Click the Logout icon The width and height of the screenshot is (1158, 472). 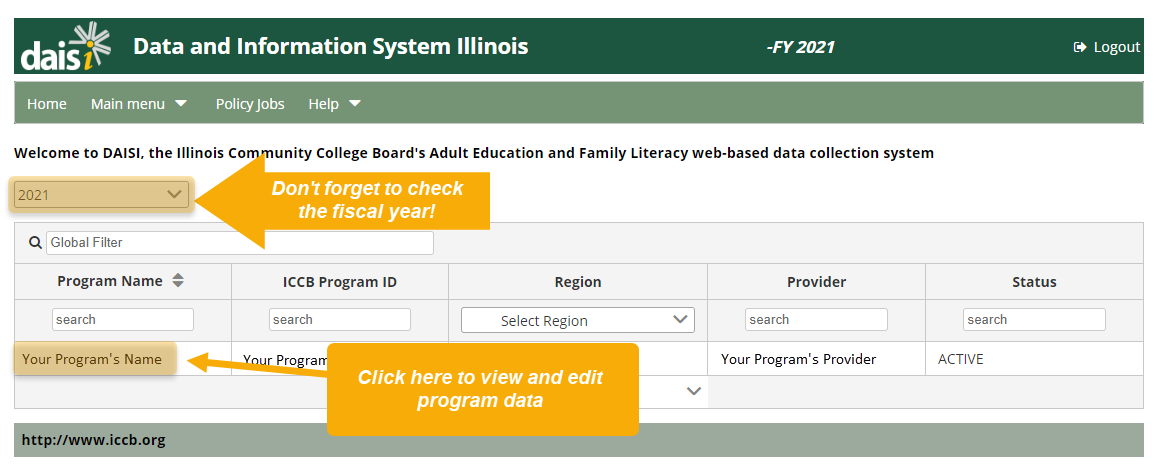pos(1079,47)
